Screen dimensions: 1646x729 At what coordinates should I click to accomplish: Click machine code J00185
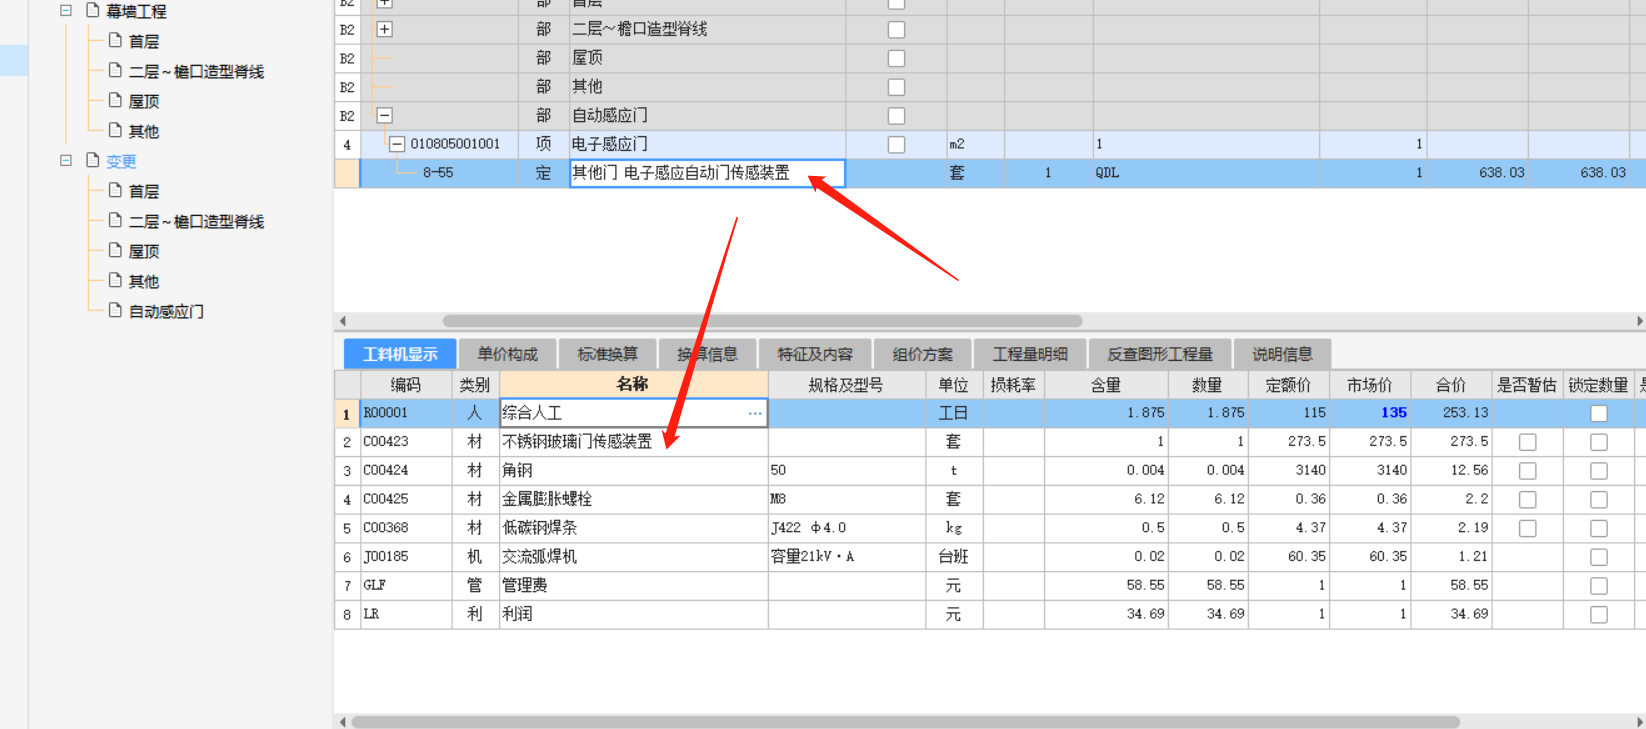pyautogui.click(x=385, y=556)
